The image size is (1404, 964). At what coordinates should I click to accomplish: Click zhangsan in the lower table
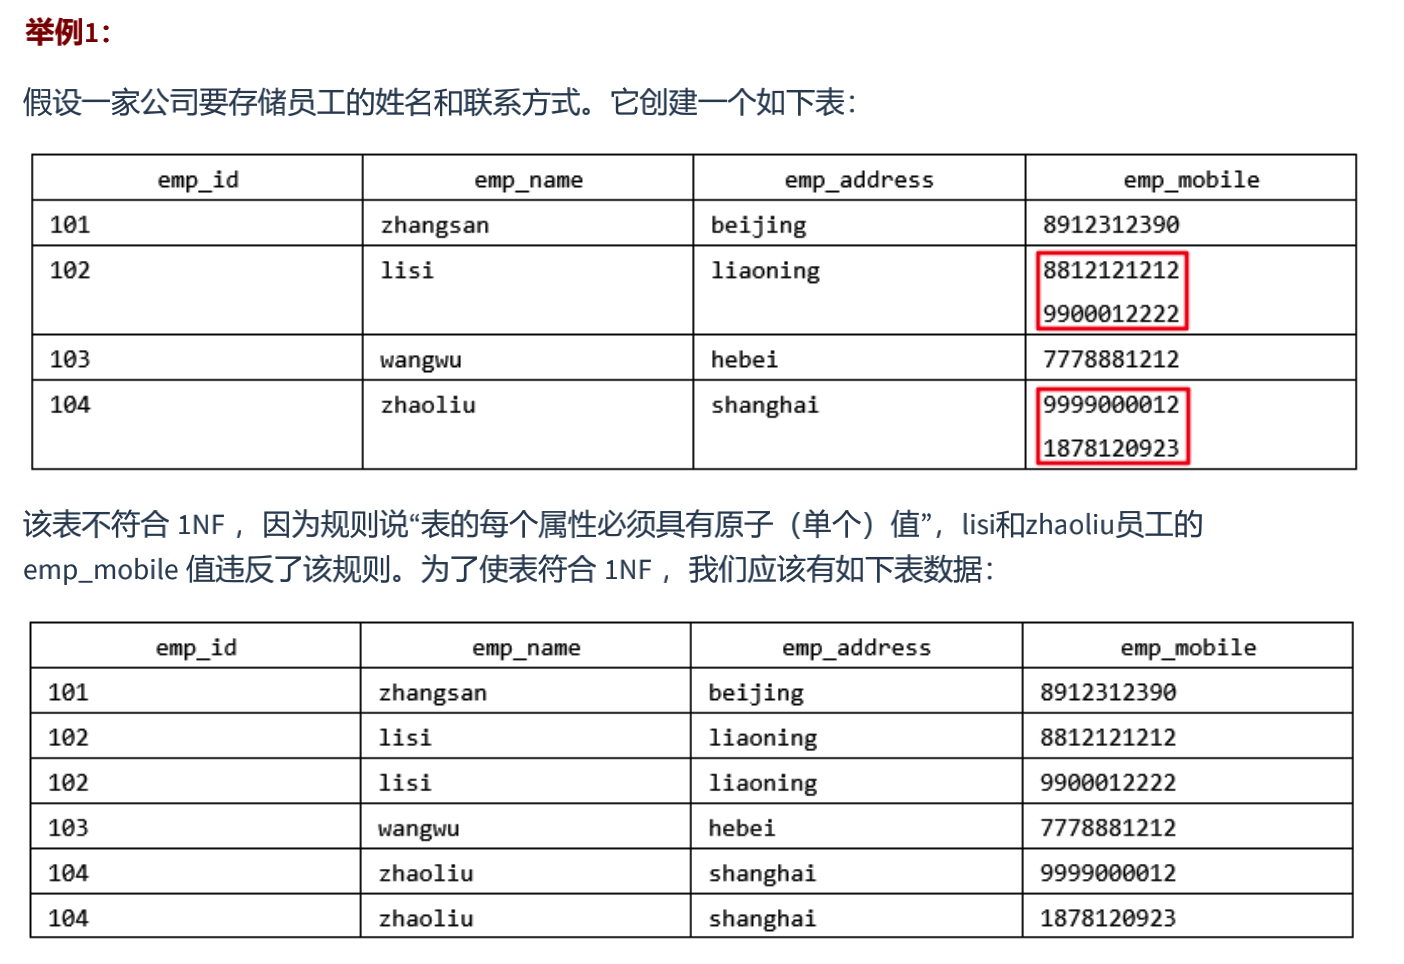433,693
